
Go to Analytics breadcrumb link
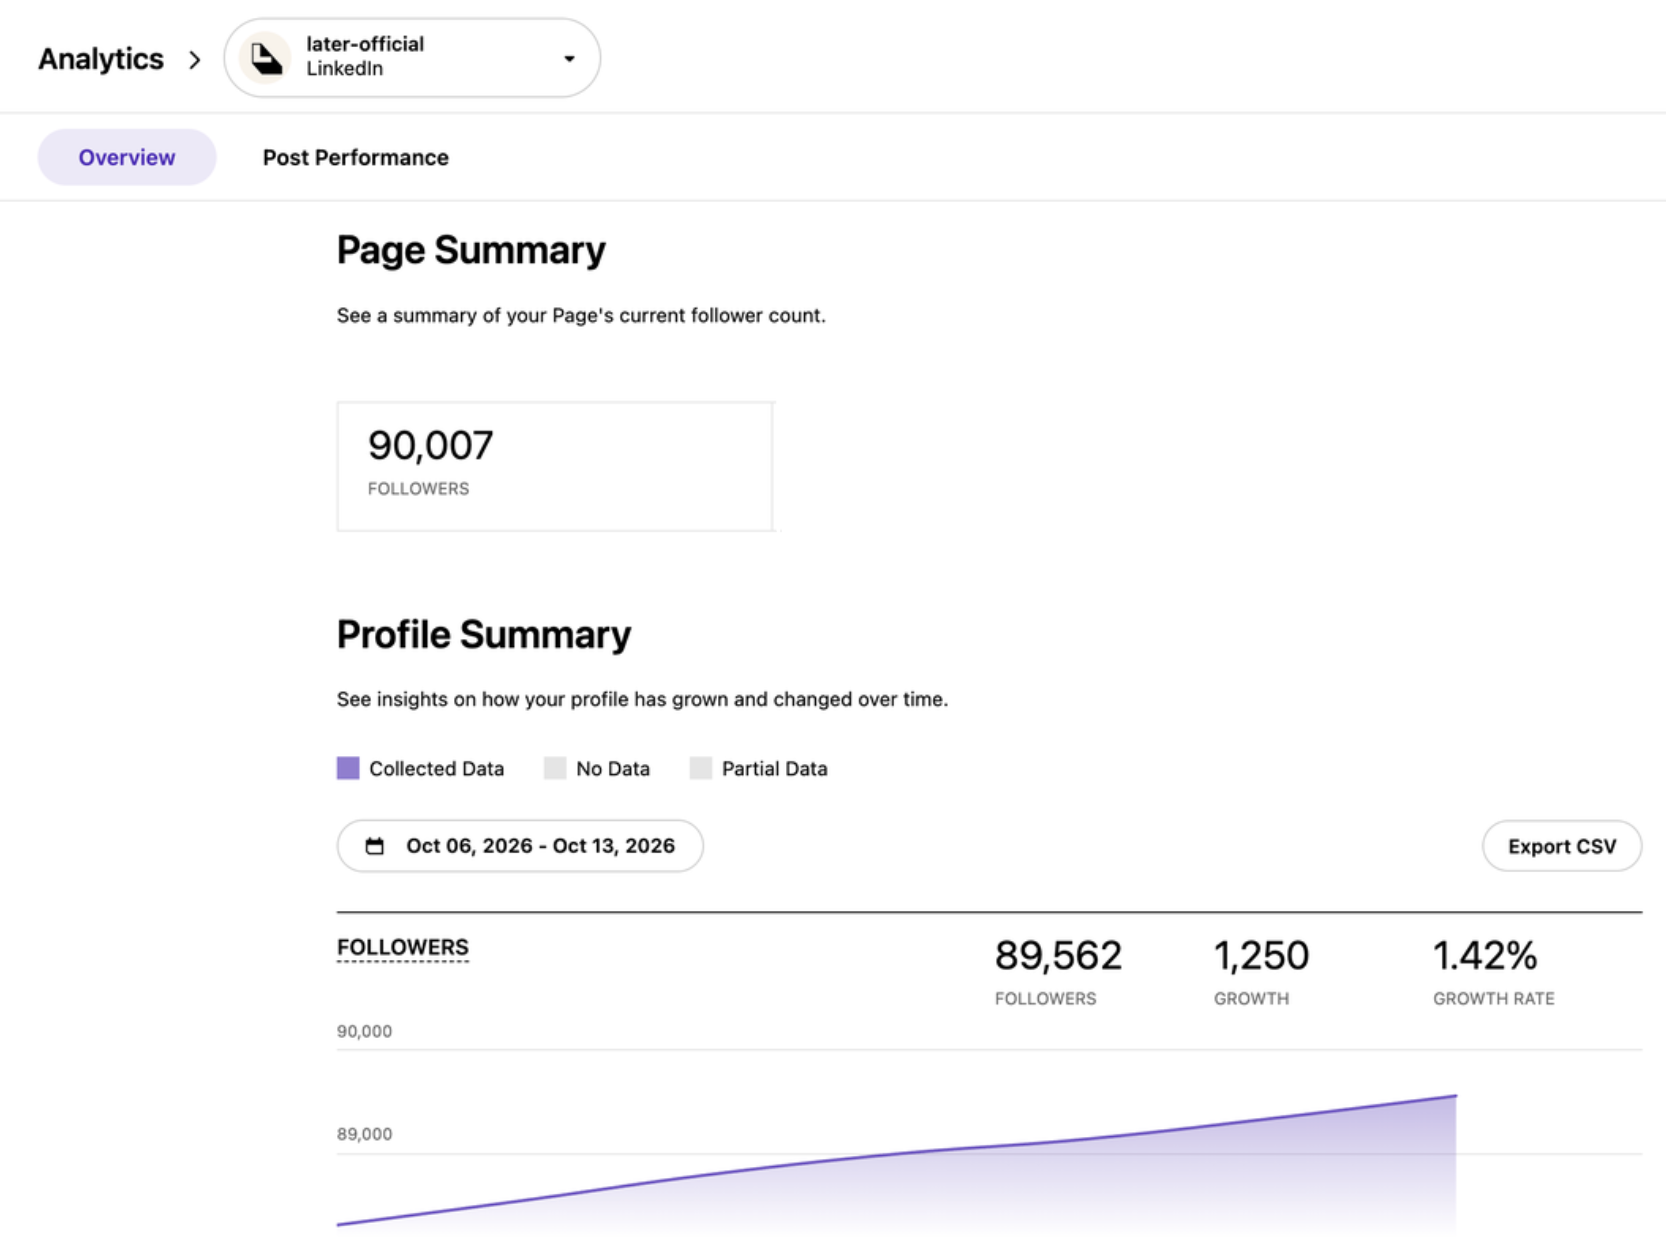click(101, 59)
